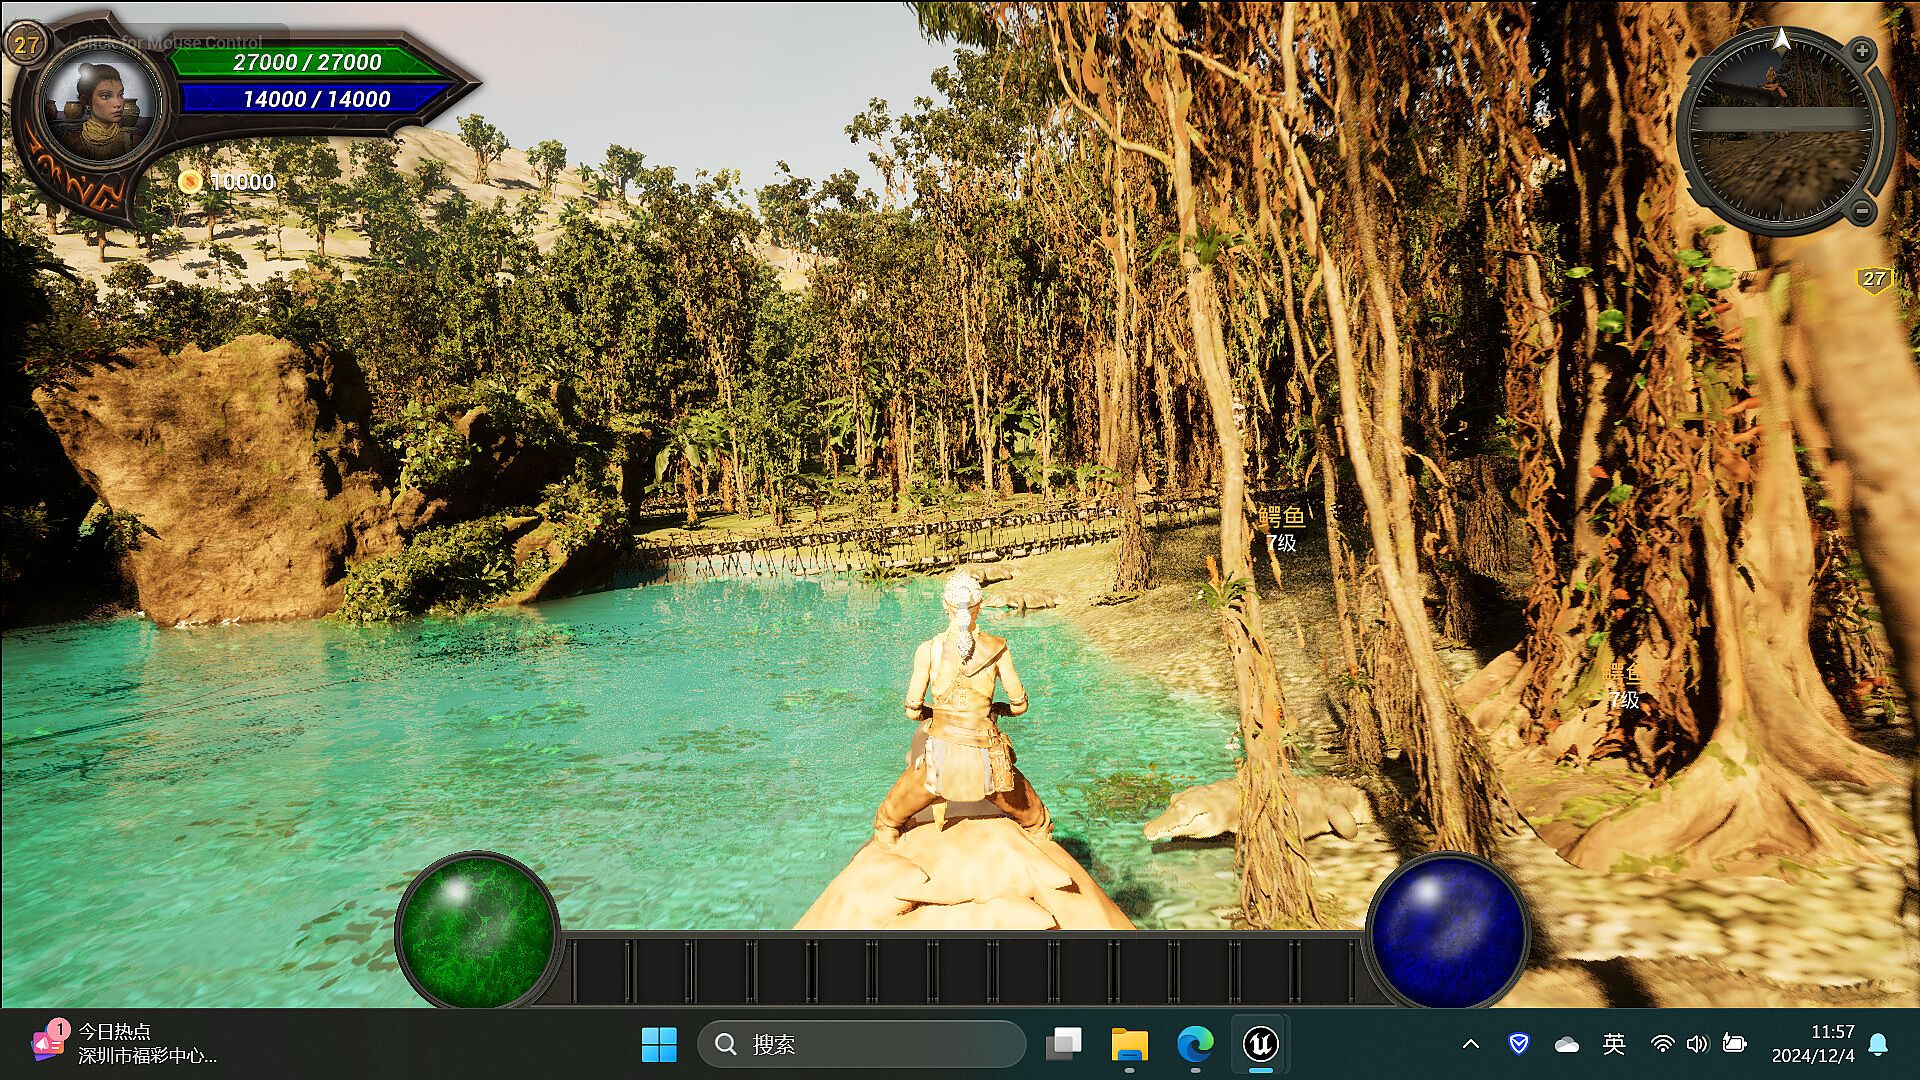Image resolution: width=1920 pixels, height=1080 pixels.
Task: Click the green health orb
Action: [476, 931]
